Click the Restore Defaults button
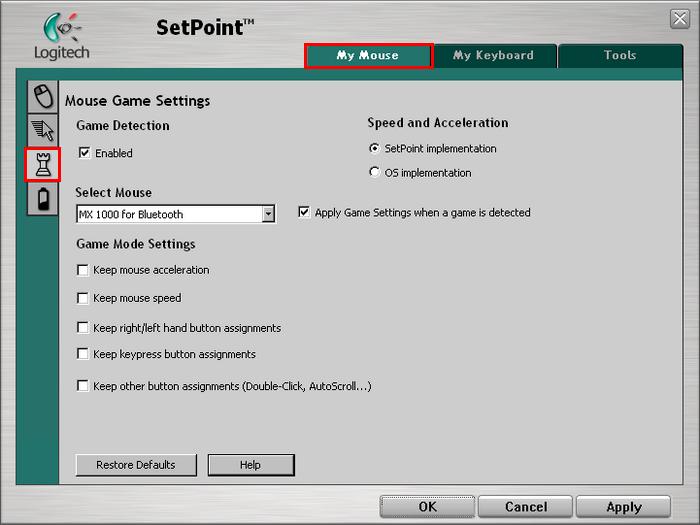The image size is (700, 525). point(136,465)
